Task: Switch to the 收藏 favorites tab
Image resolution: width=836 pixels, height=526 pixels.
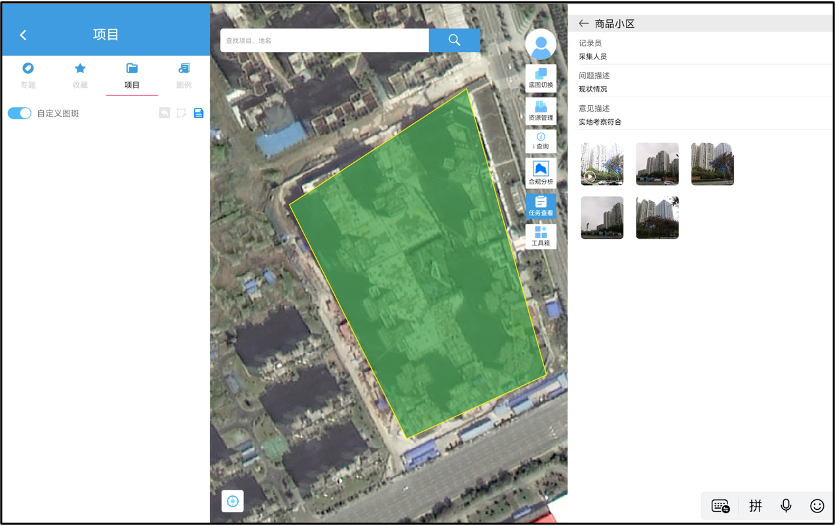Action: (80, 75)
